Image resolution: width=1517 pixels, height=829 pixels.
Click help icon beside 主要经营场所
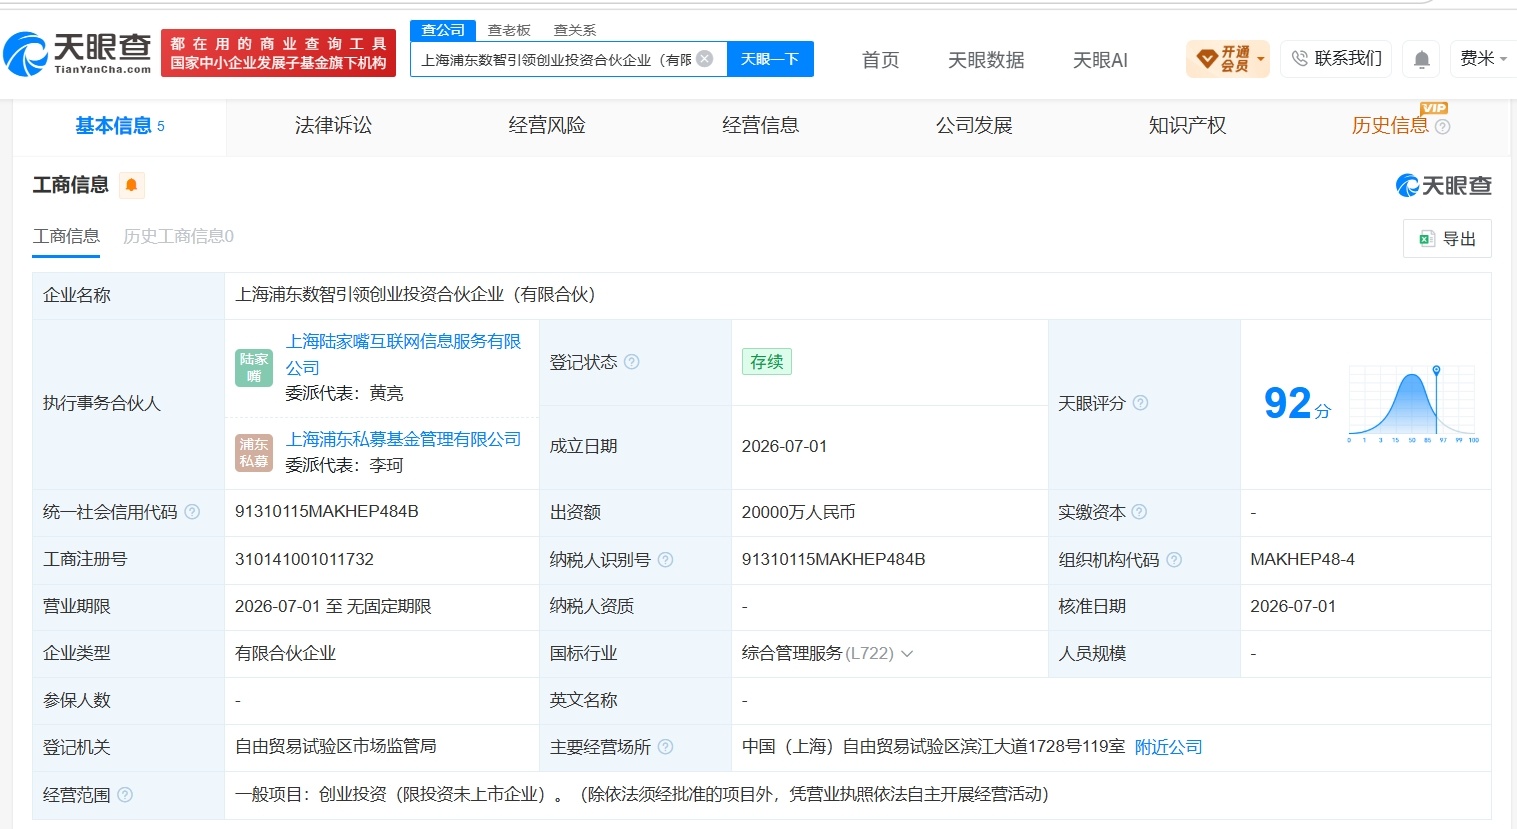[666, 747]
